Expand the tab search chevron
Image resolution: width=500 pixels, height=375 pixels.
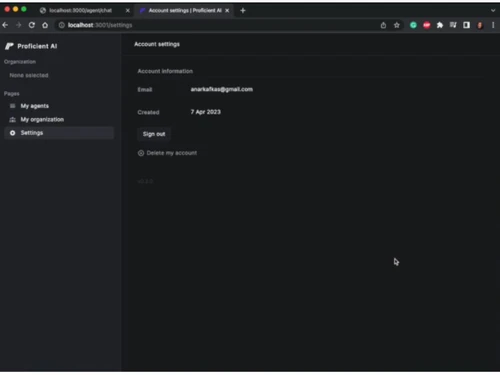click(x=493, y=11)
